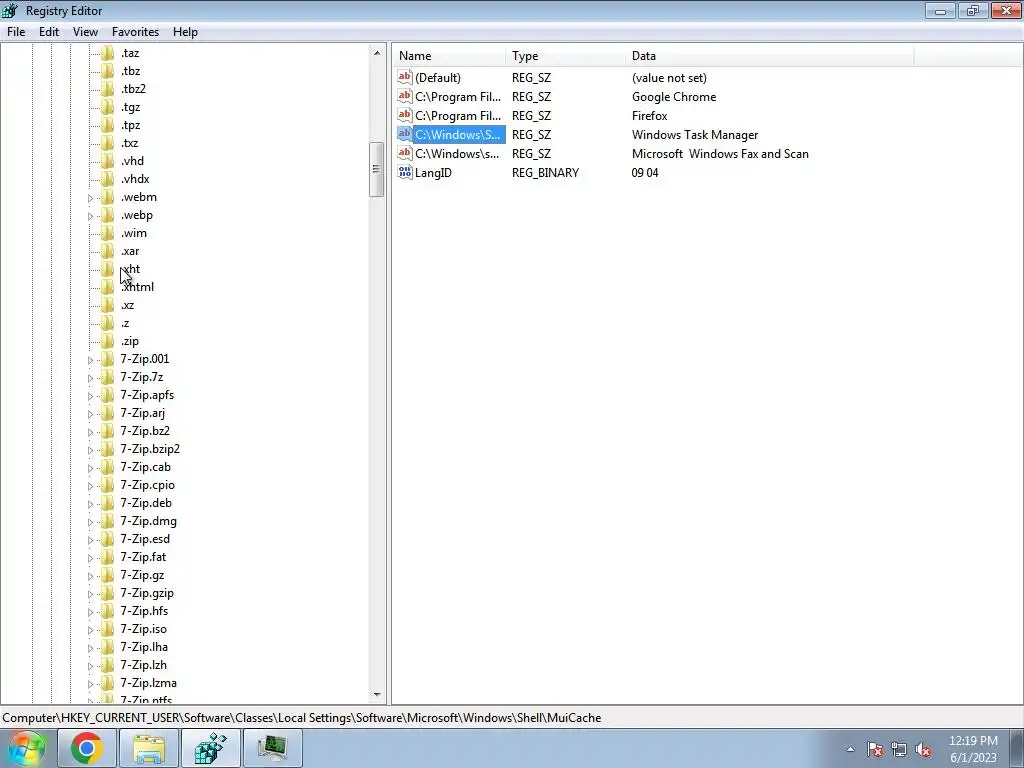
Task: Expand the 7-Zip.cab key
Action: coord(91,468)
